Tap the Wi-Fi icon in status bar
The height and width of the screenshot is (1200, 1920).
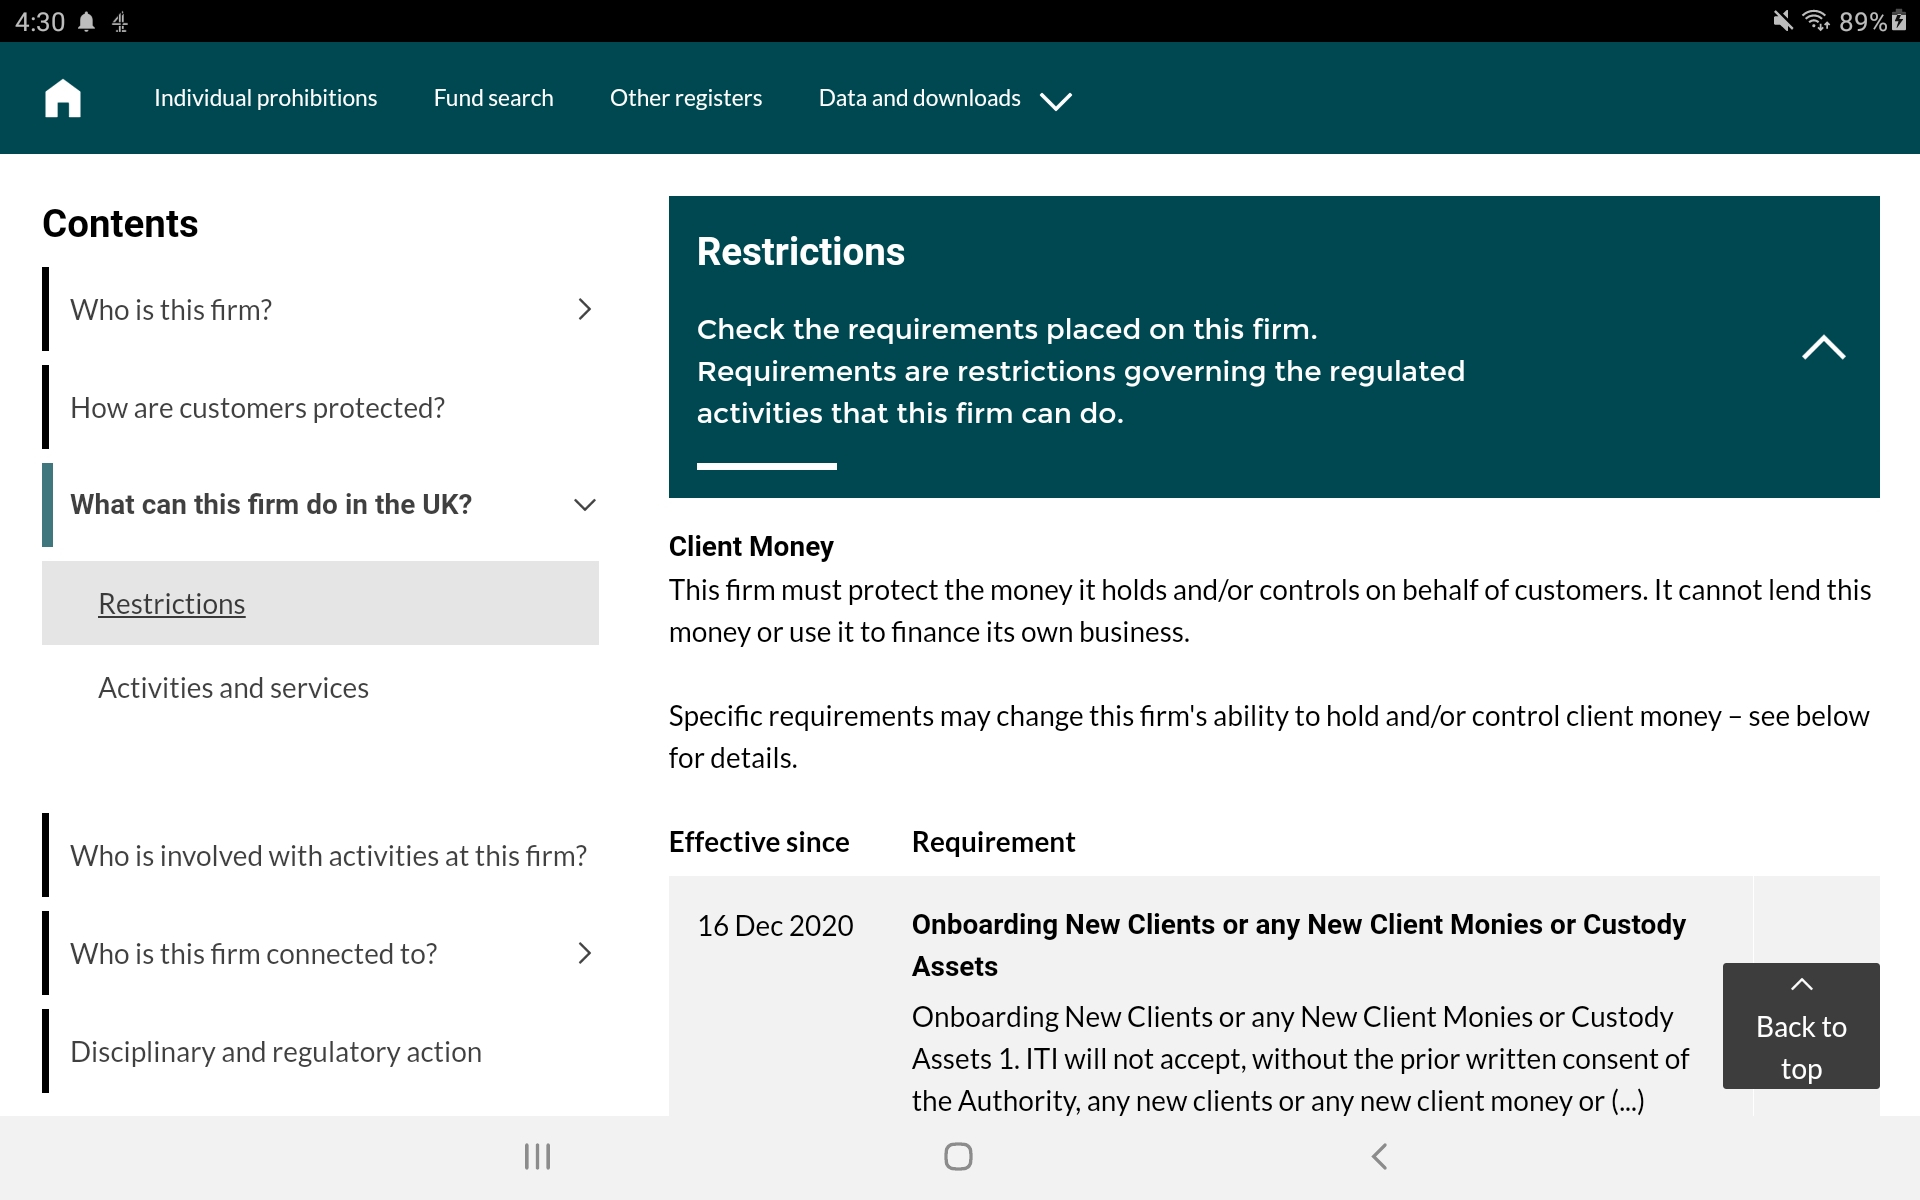(1815, 21)
